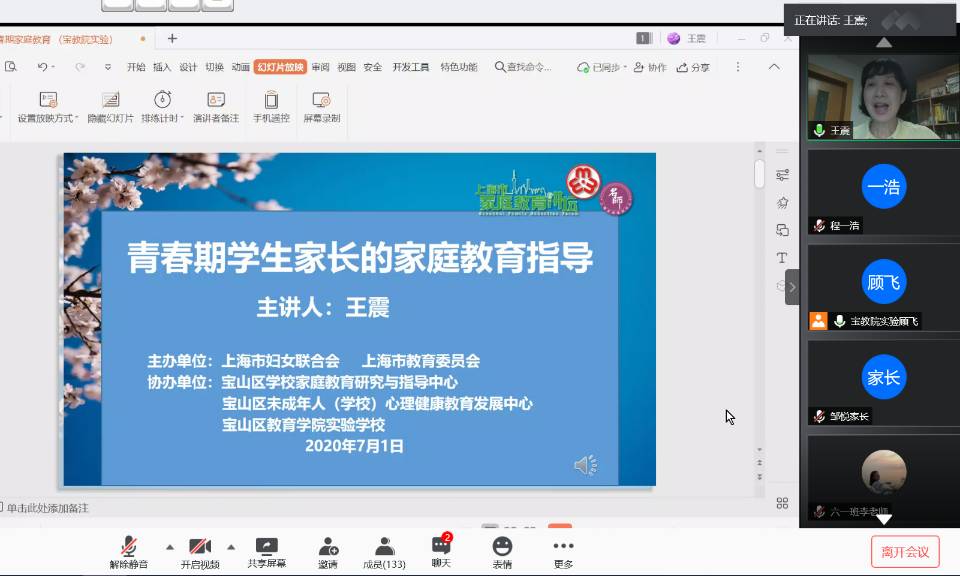Viewport: 960px width, 576px height.
Task: Turn on camera with 开启视频
Action: (x=200, y=546)
